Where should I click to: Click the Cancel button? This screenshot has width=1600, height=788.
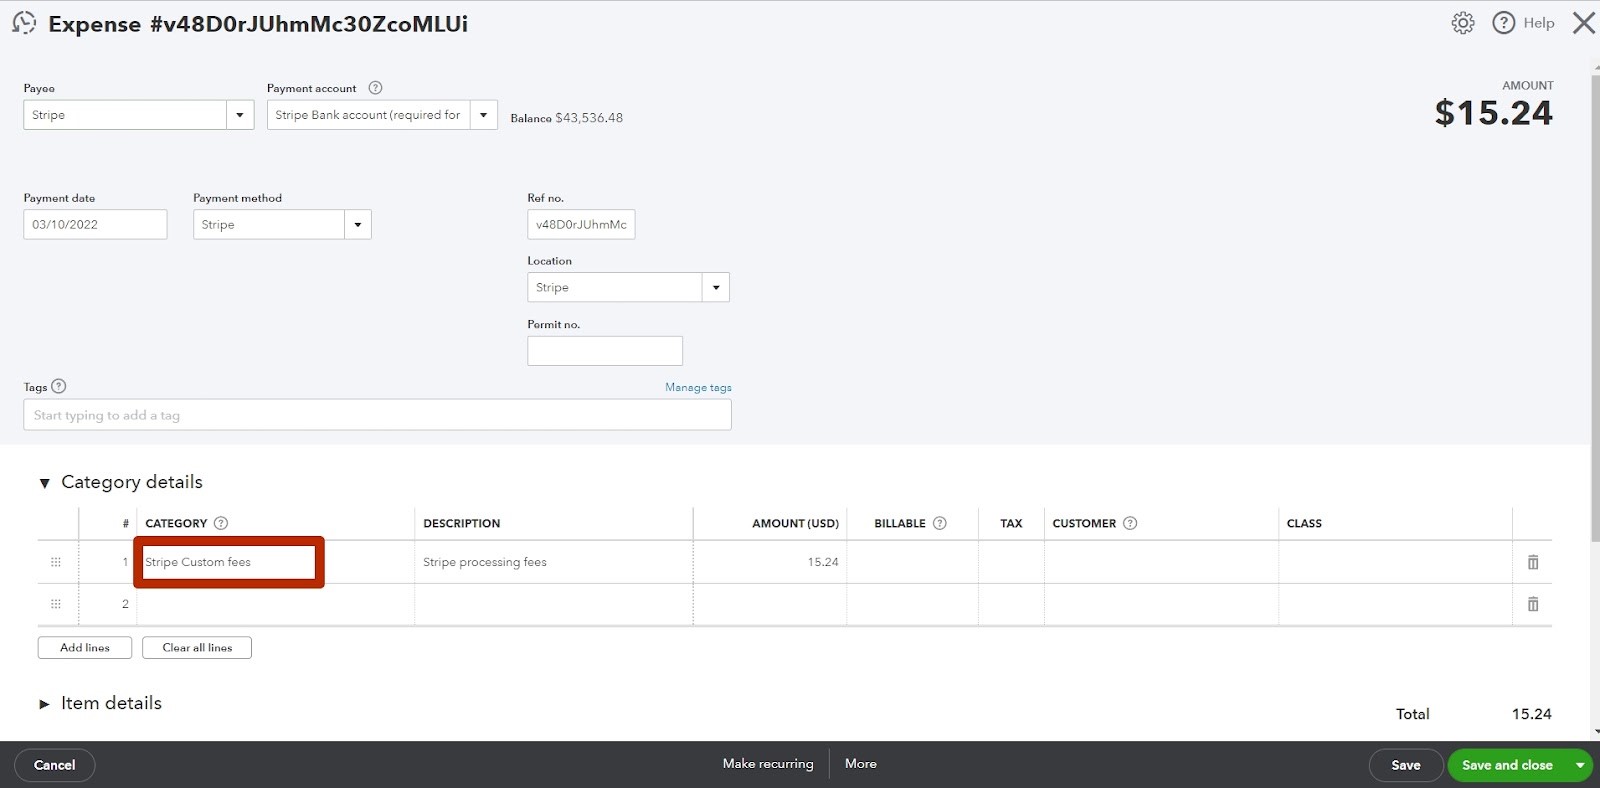55,765
